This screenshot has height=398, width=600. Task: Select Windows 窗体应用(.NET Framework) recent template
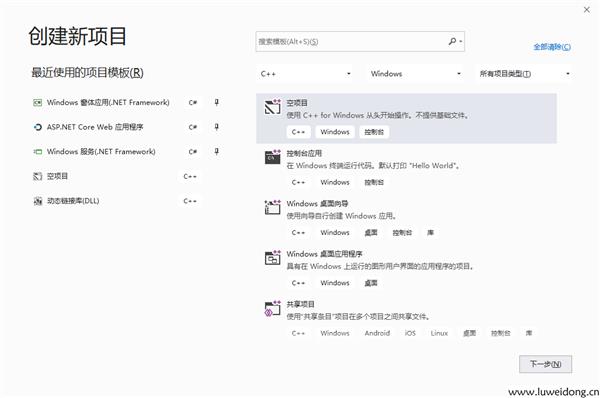108,103
